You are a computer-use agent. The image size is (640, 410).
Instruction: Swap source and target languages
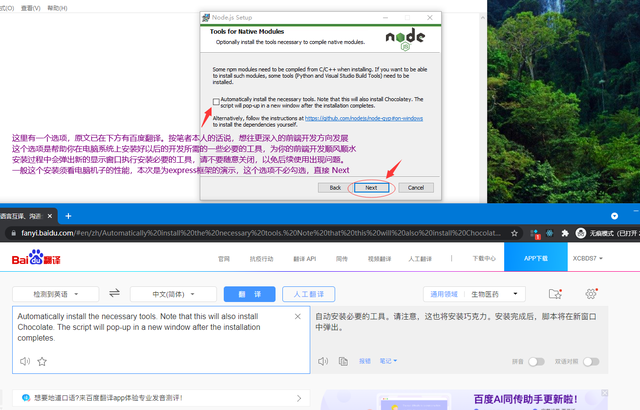114,293
